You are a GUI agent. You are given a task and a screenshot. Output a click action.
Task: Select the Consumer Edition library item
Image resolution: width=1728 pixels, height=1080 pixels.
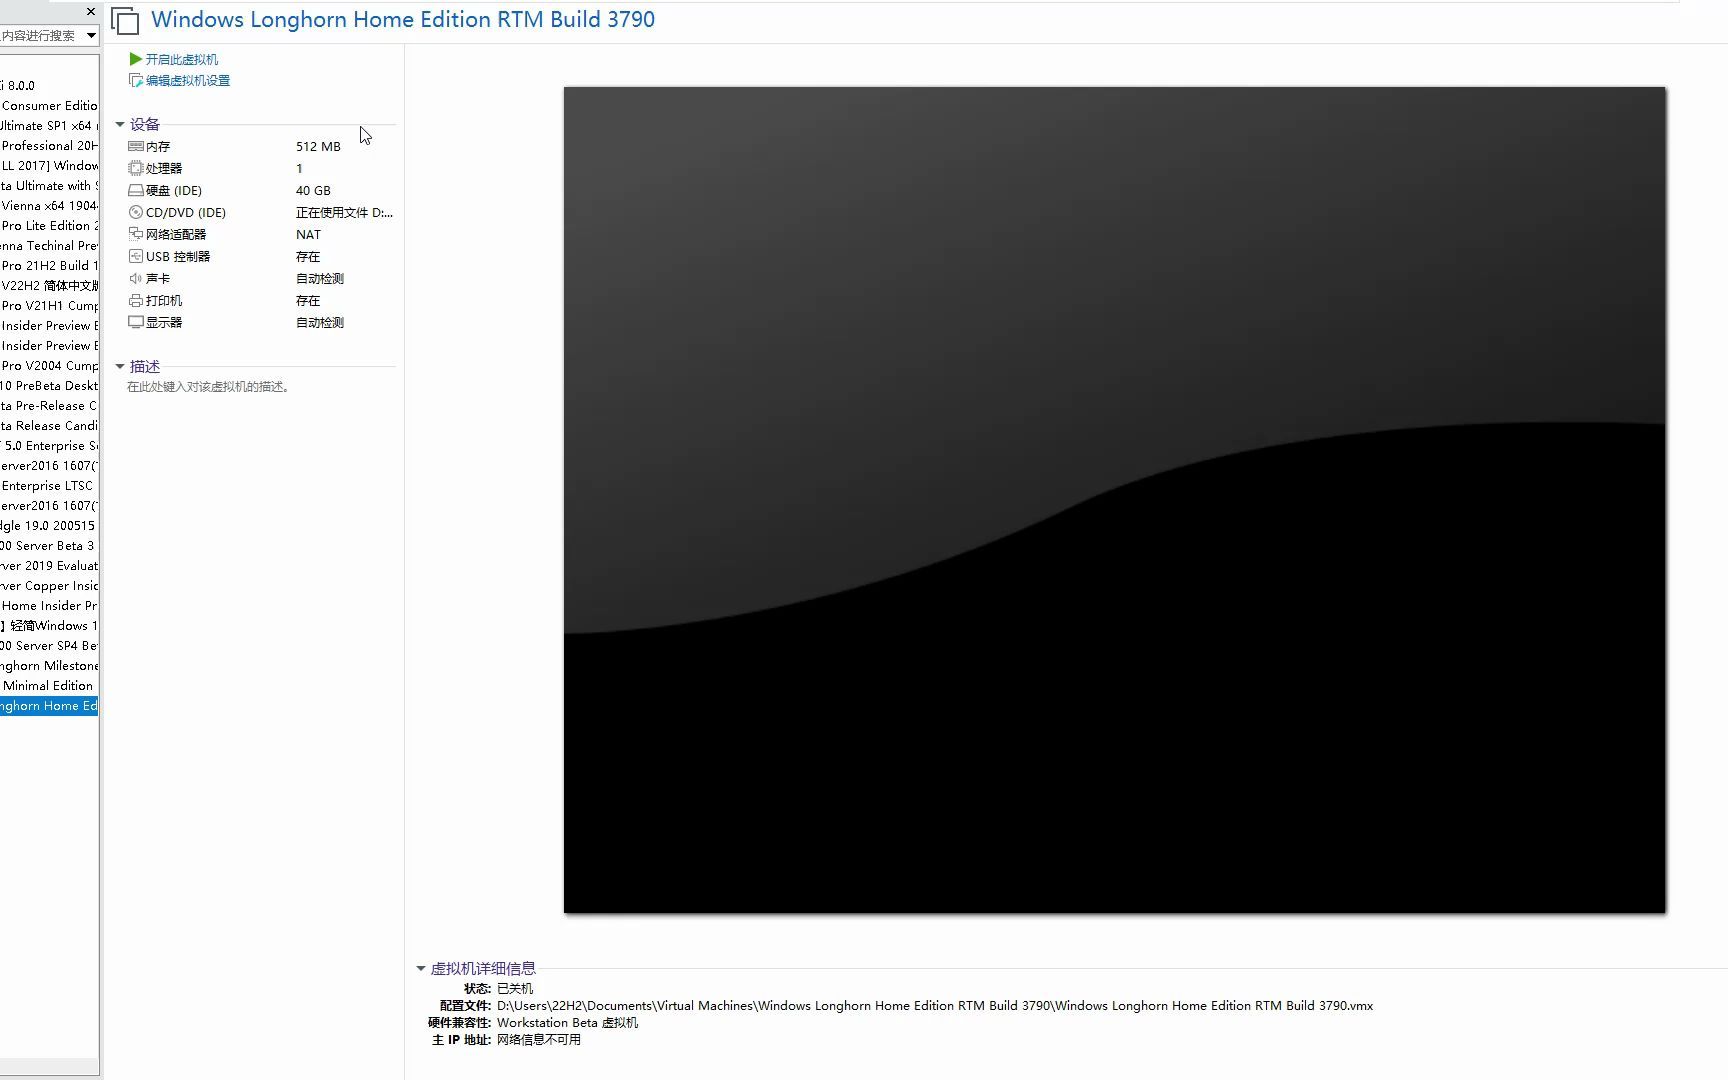click(x=49, y=106)
